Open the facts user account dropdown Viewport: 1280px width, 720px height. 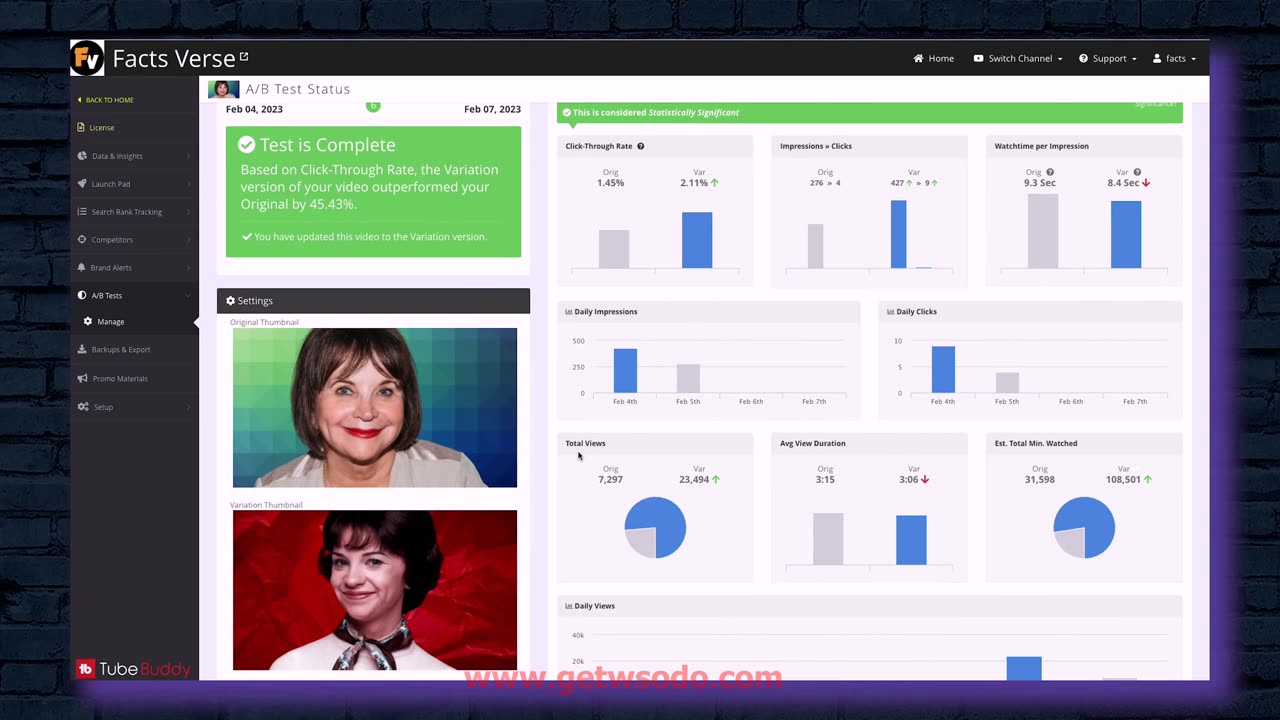(1174, 58)
